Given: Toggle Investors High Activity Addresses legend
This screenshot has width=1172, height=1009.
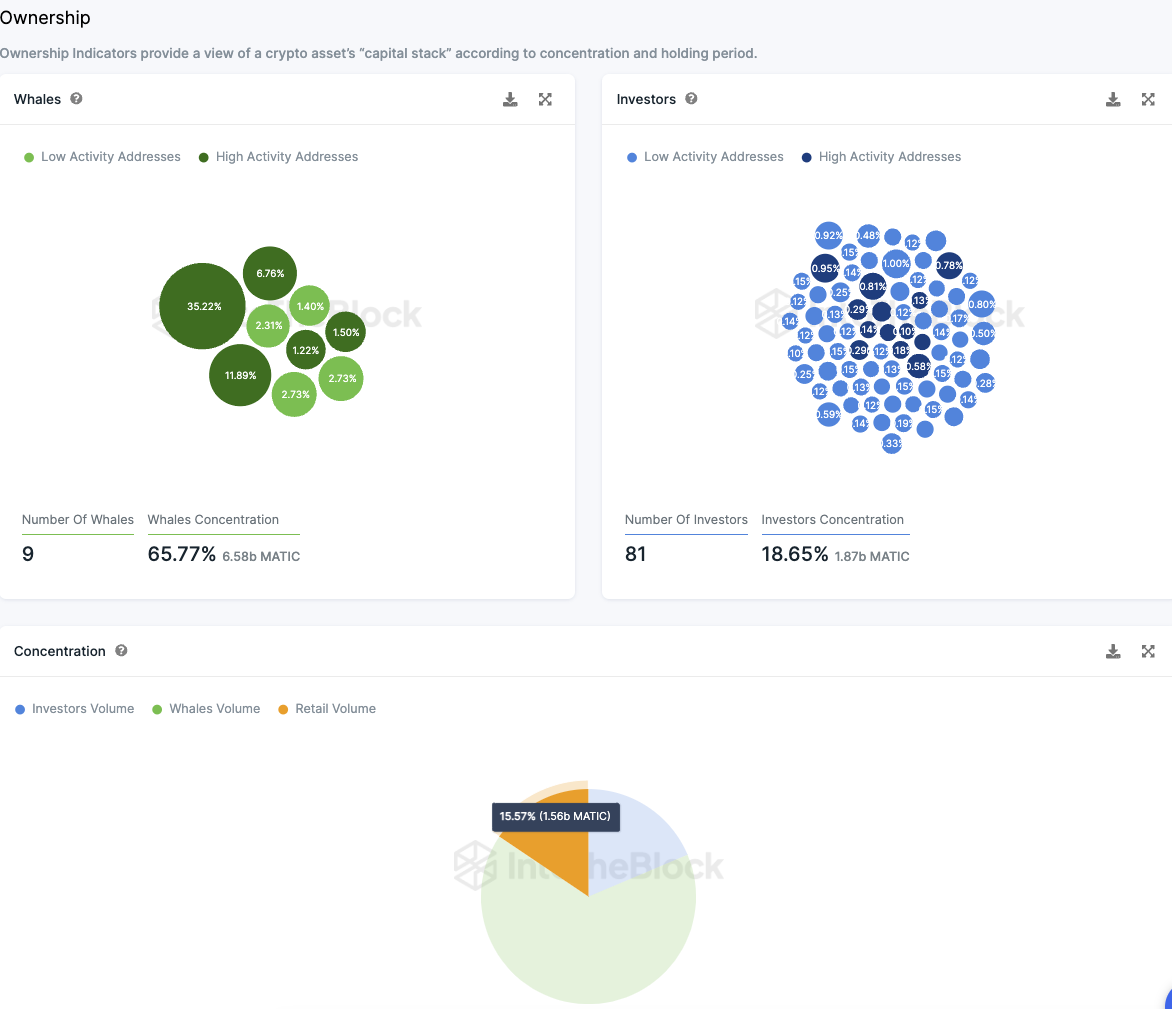Looking at the screenshot, I should (881, 157).
